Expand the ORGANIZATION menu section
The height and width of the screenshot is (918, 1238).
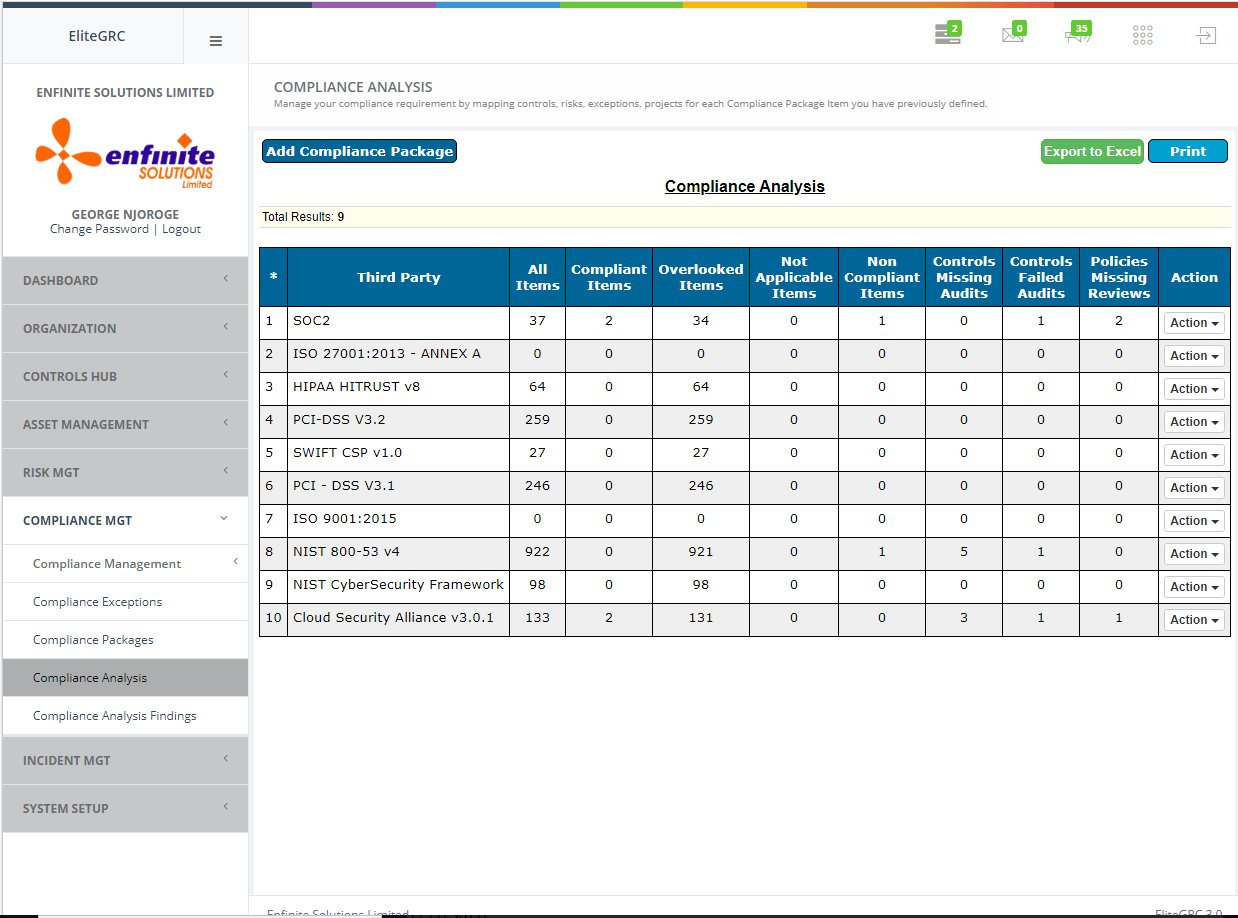(x=125, y=328)
